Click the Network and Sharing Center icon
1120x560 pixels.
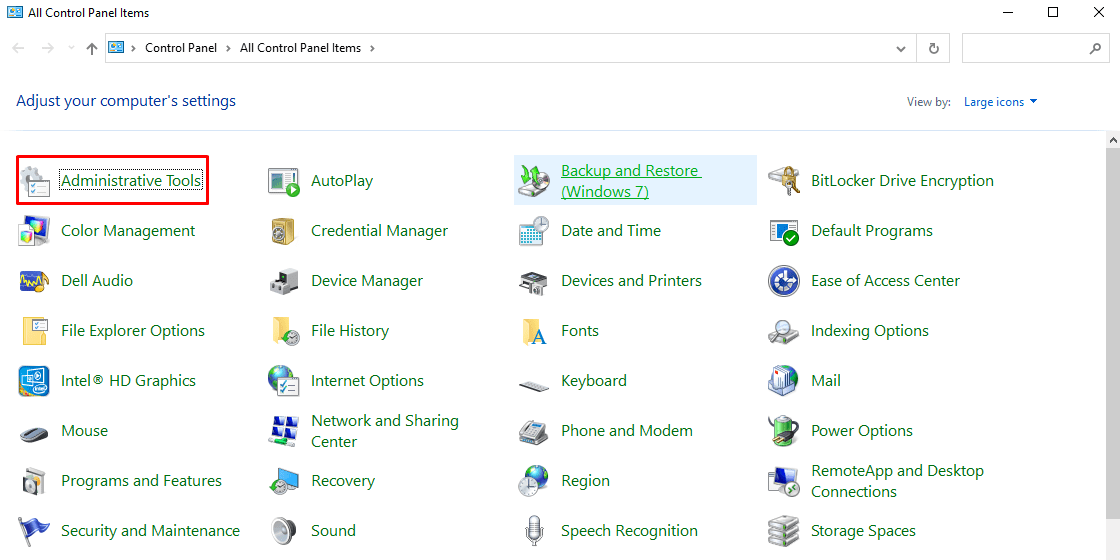(x=284, y=431)
